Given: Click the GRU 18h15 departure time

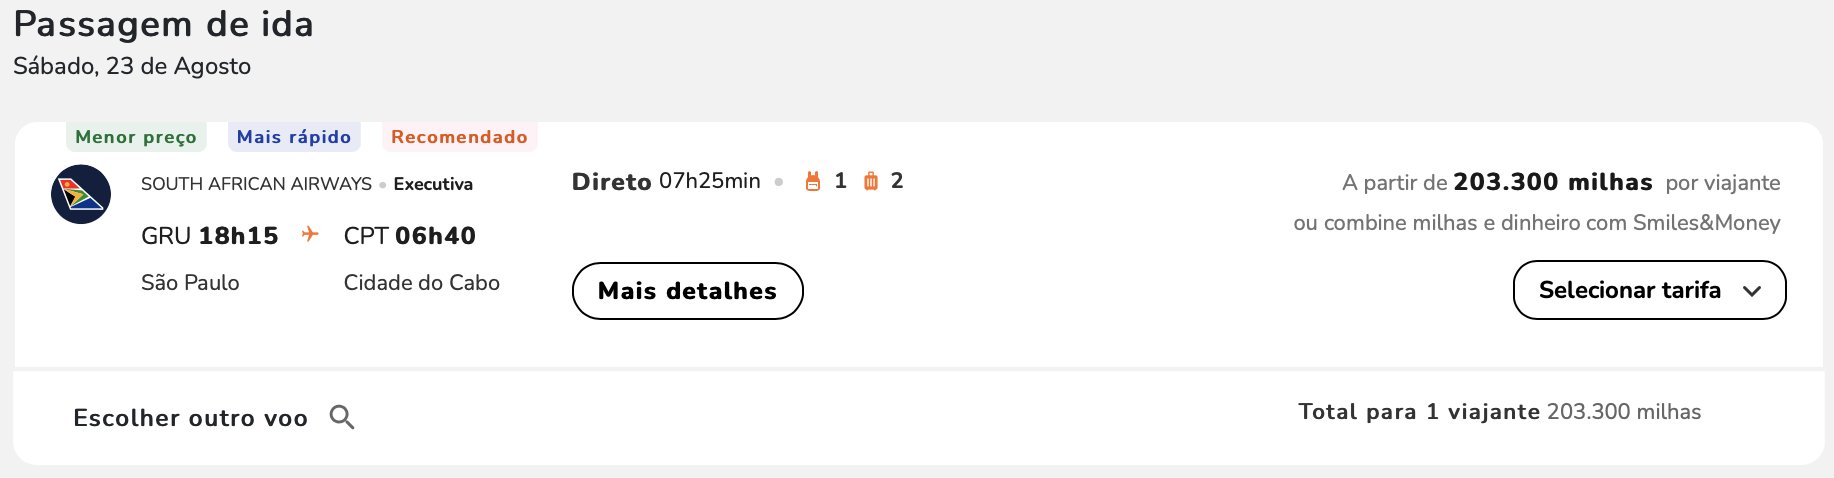Looking at the screenshot, I should tap(210, 236).
